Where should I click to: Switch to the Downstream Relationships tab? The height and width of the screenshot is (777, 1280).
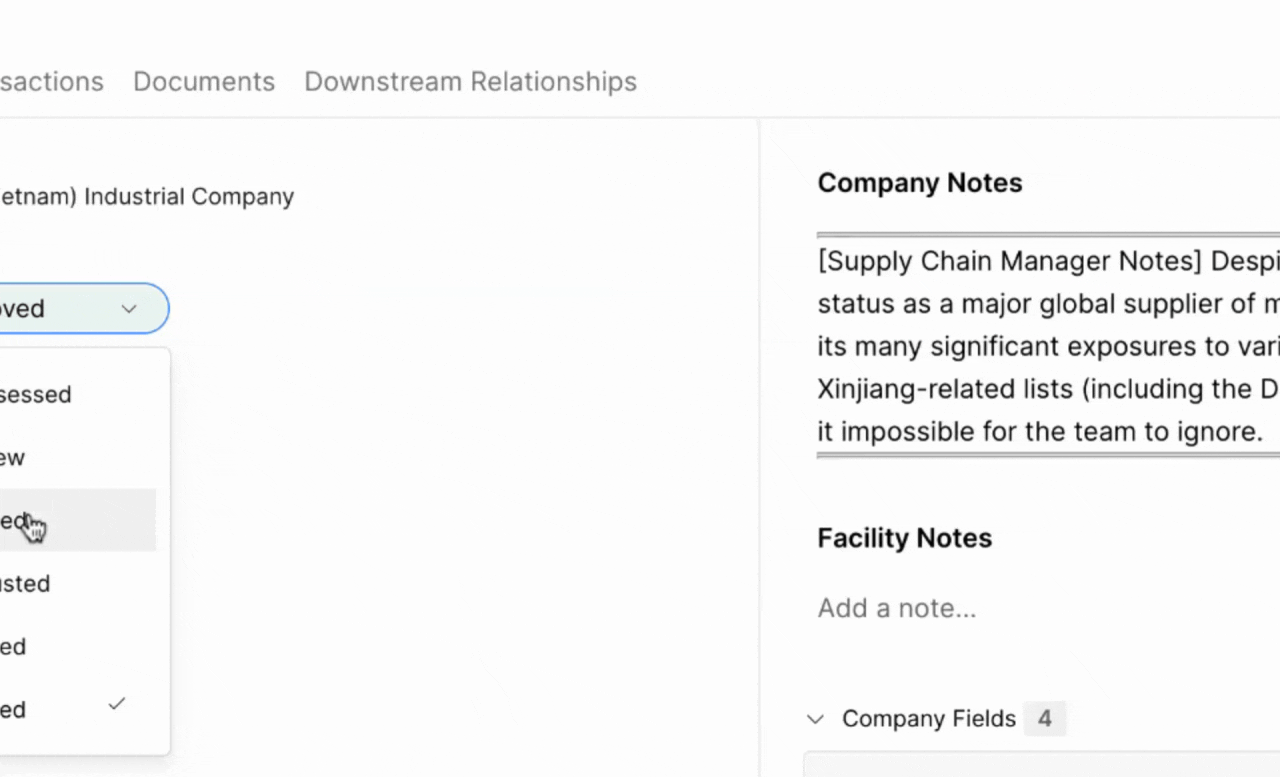[470, 82]
